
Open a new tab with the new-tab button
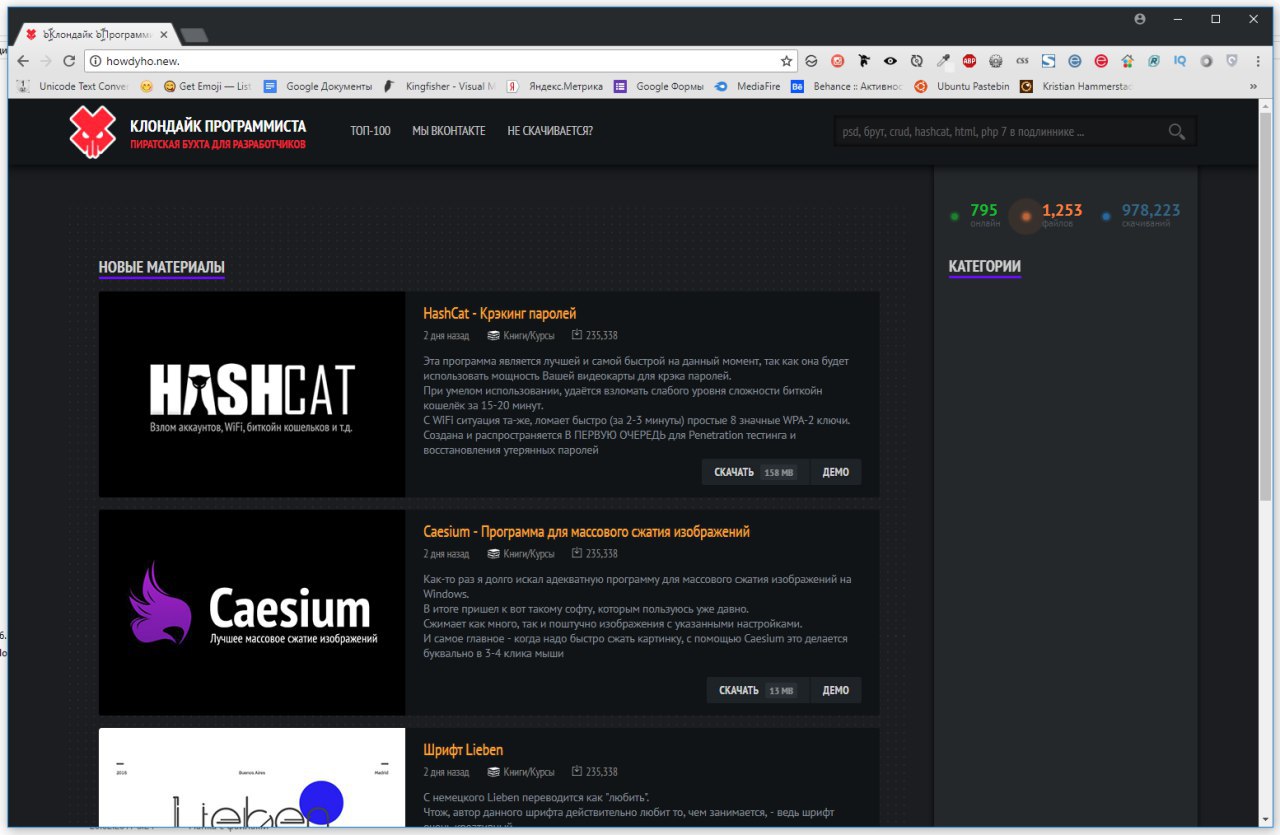[x=195, y=35]
